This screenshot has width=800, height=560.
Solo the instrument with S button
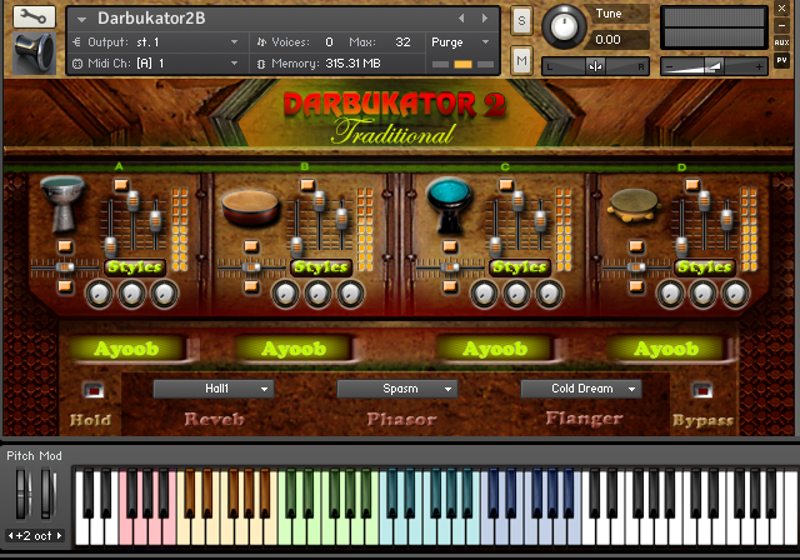tap(521, 21)
